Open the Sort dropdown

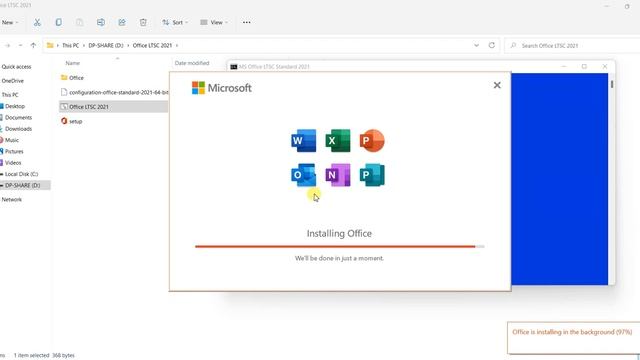(175, 22)
